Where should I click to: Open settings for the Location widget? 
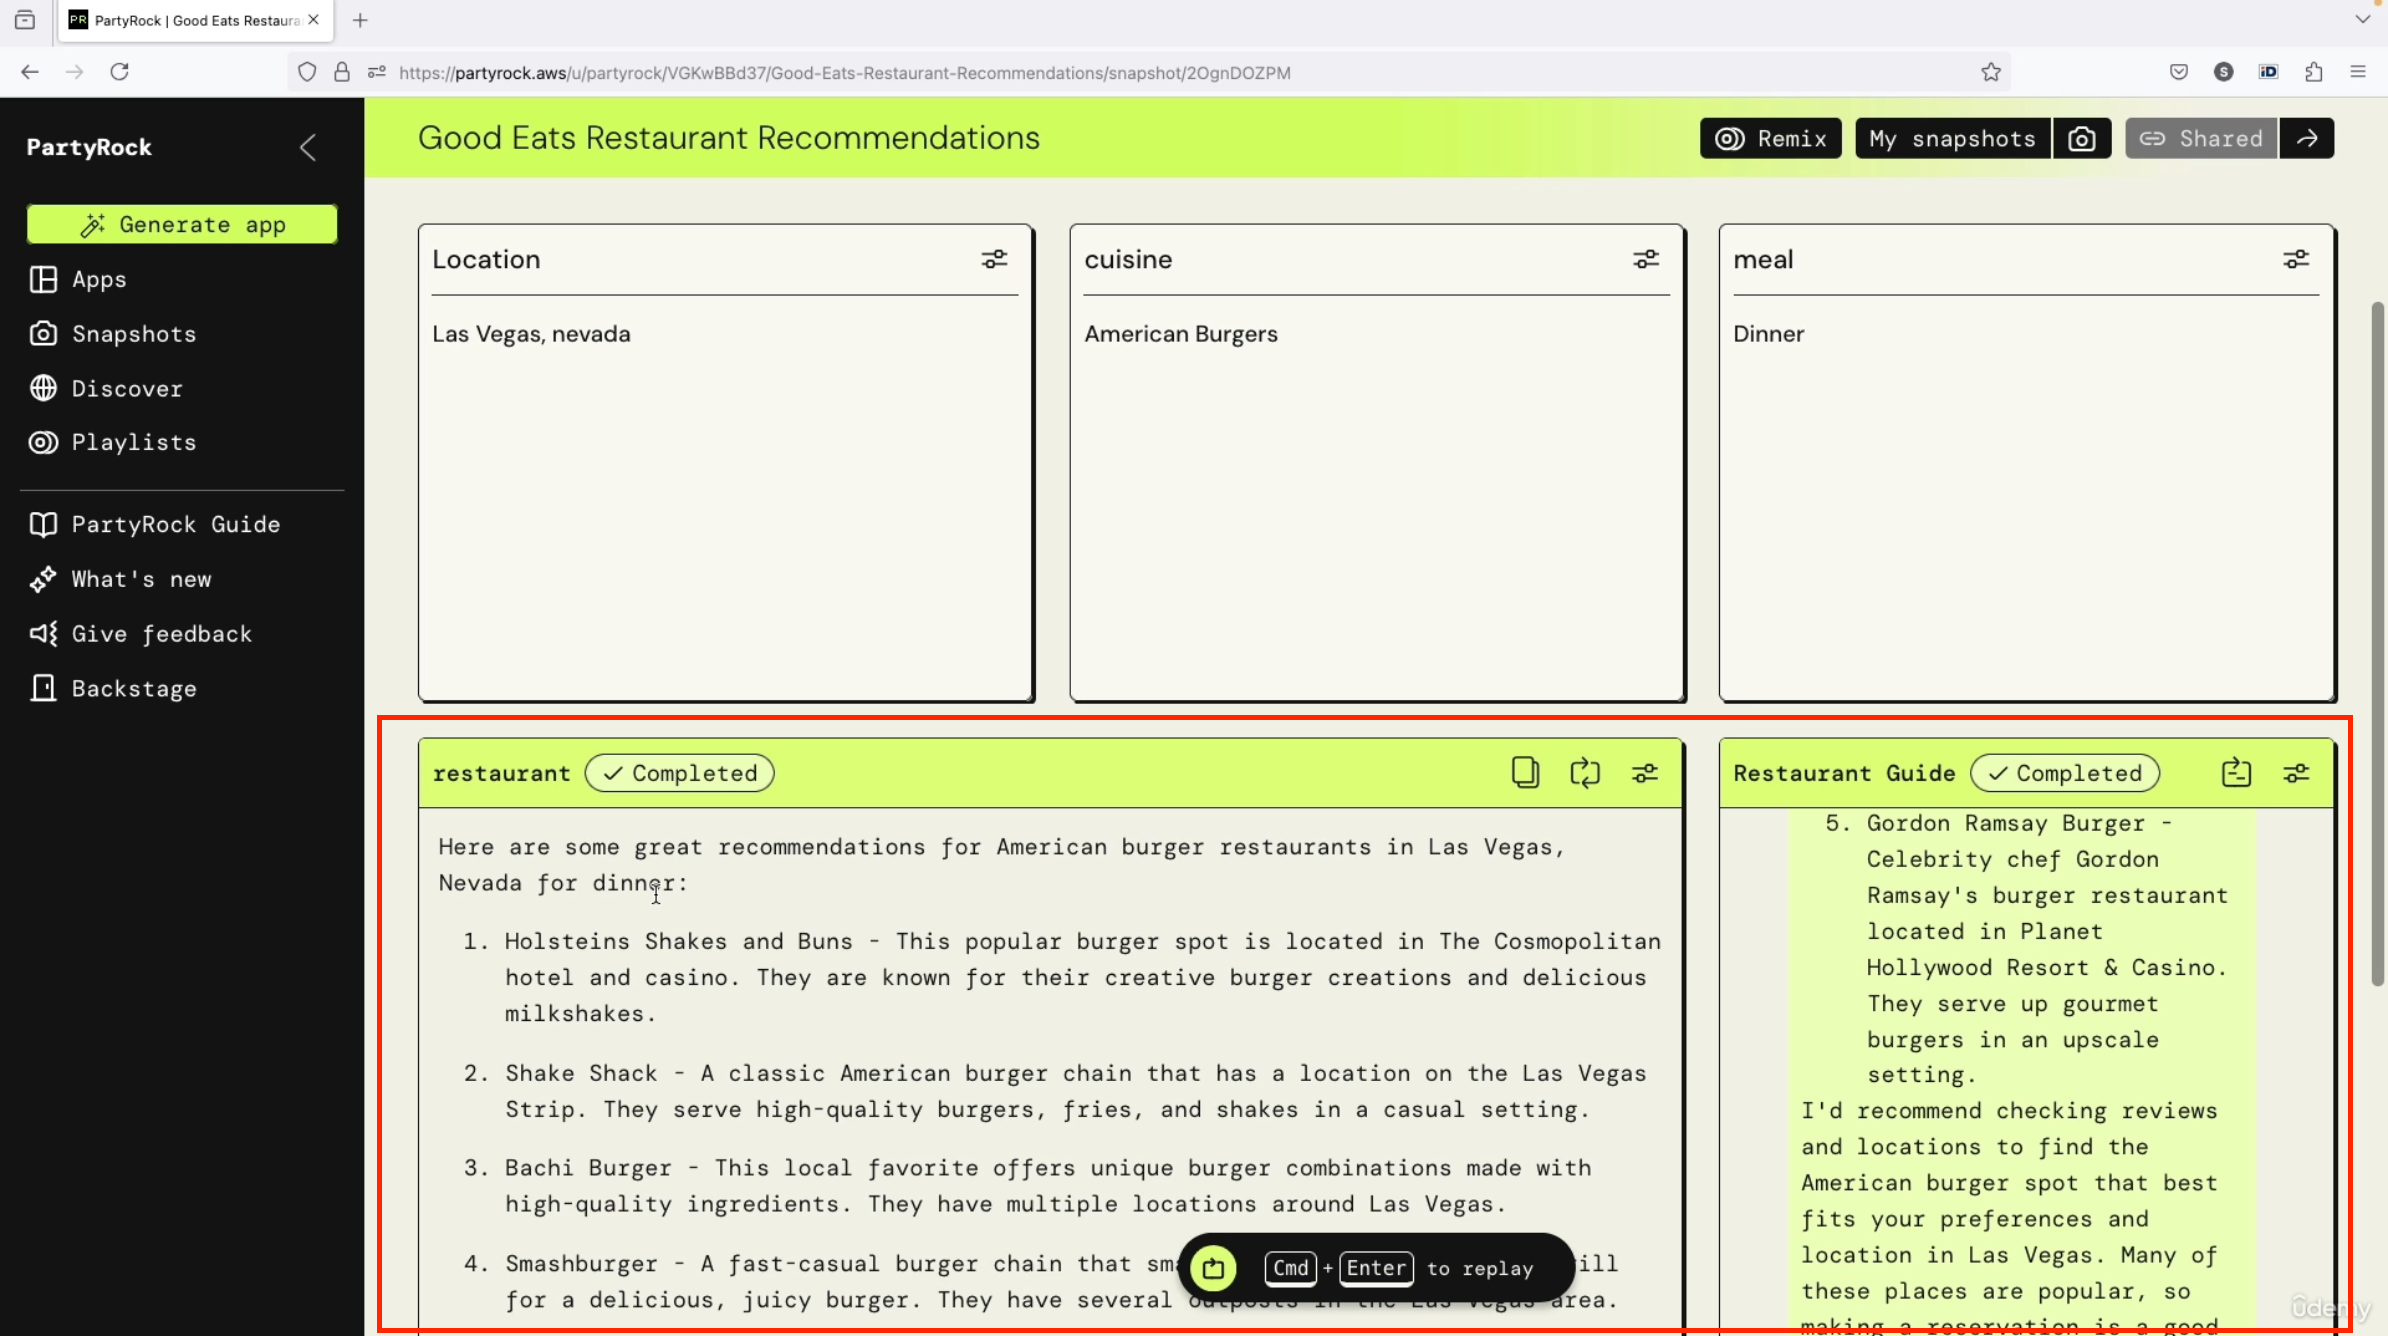tap(994, 260)
